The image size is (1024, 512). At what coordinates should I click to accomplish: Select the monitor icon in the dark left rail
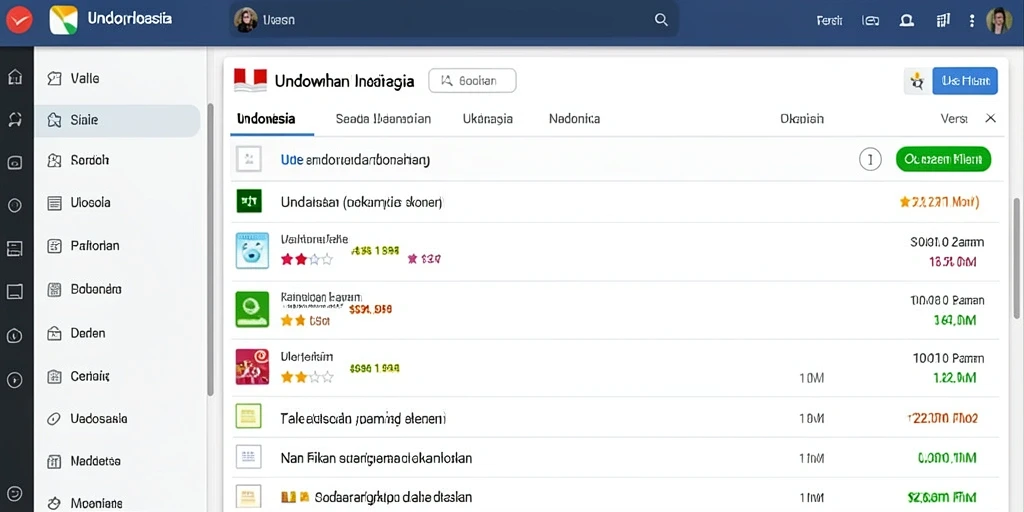click(x=15, y=291)
